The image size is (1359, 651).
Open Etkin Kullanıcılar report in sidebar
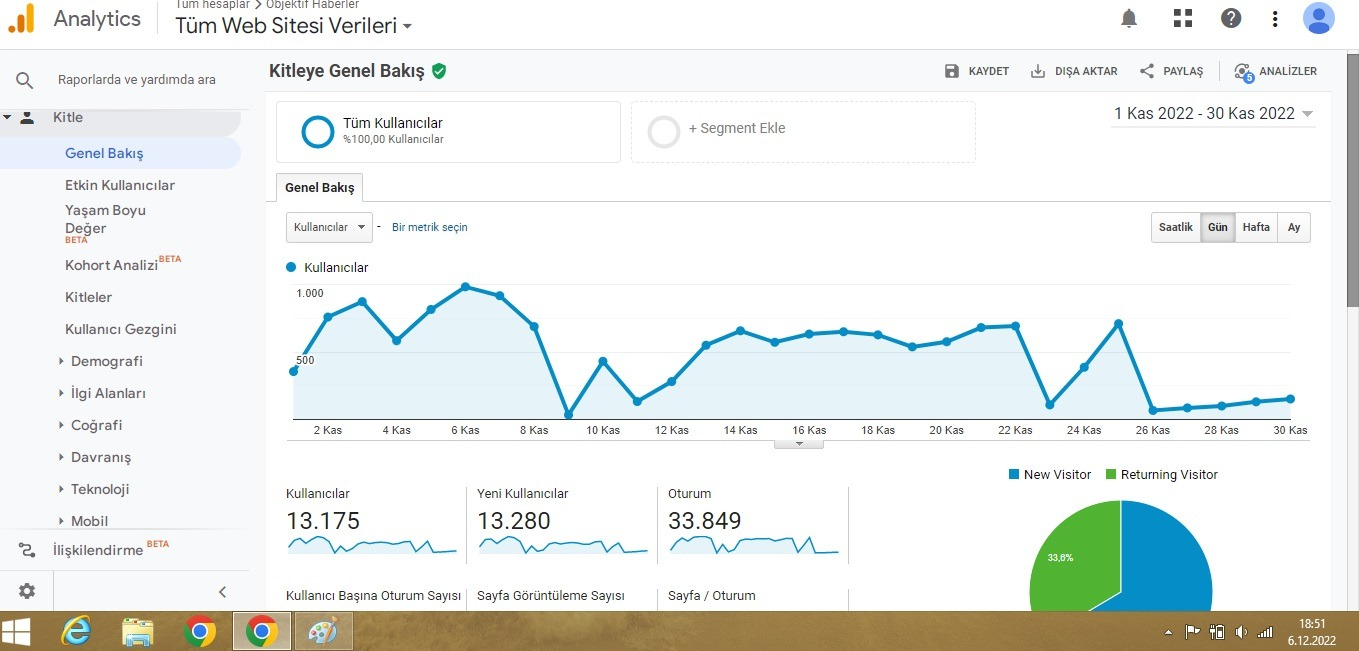tap(120, 185)
